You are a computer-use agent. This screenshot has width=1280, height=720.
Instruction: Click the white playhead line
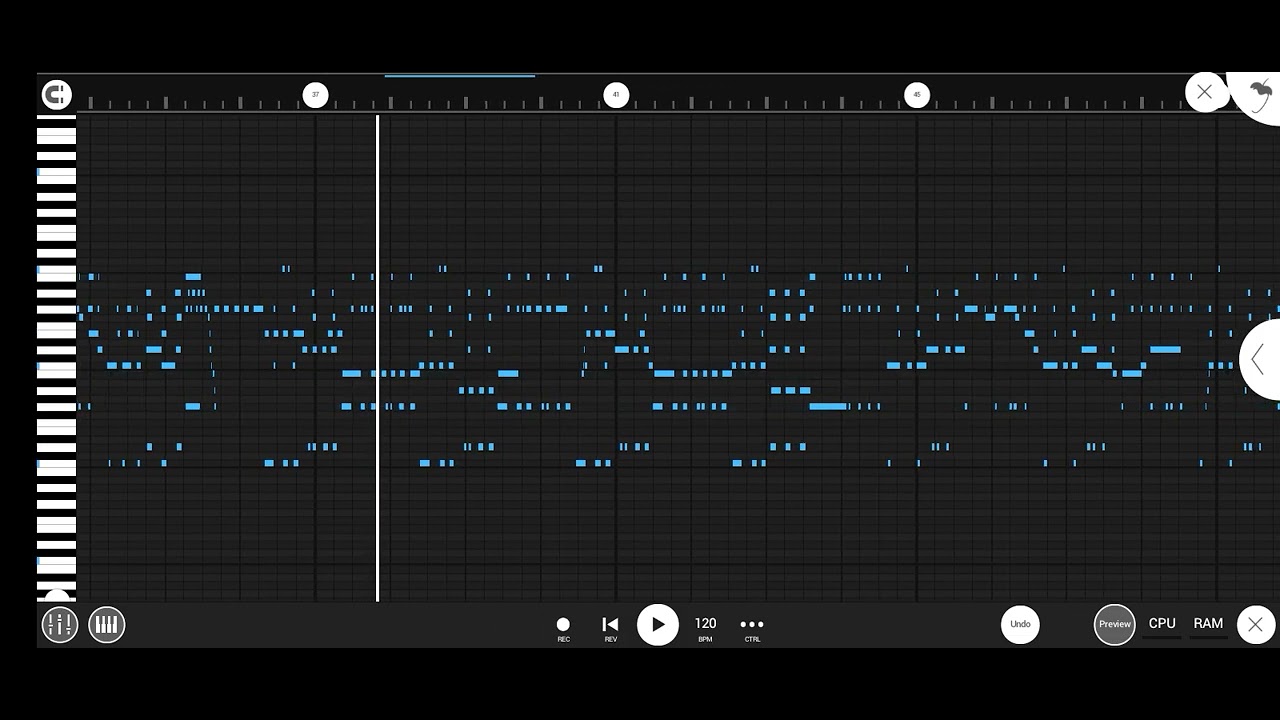377,358
